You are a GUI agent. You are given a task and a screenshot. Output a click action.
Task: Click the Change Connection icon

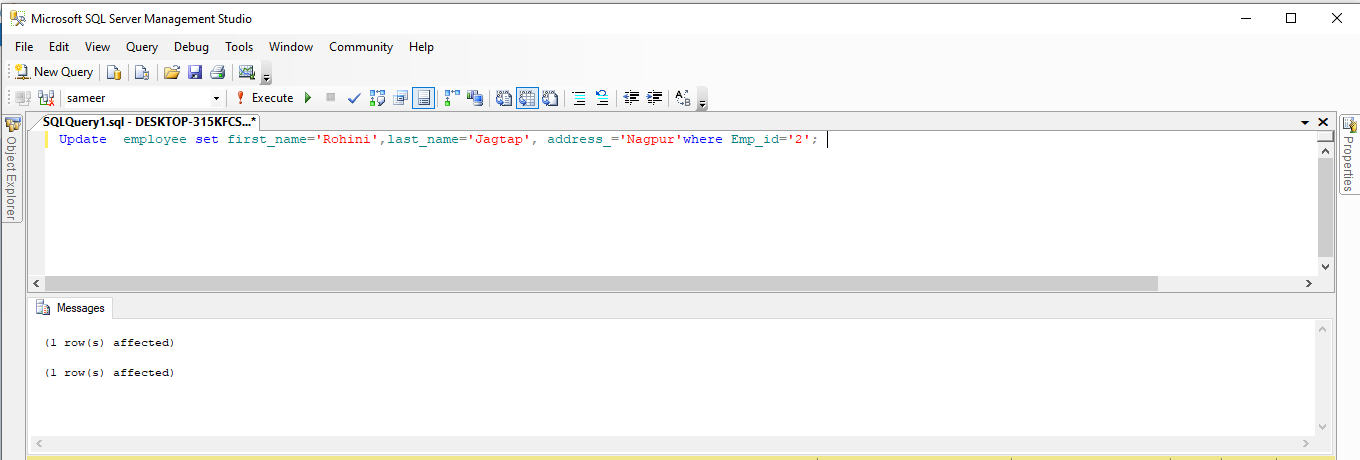click(46, 98)
